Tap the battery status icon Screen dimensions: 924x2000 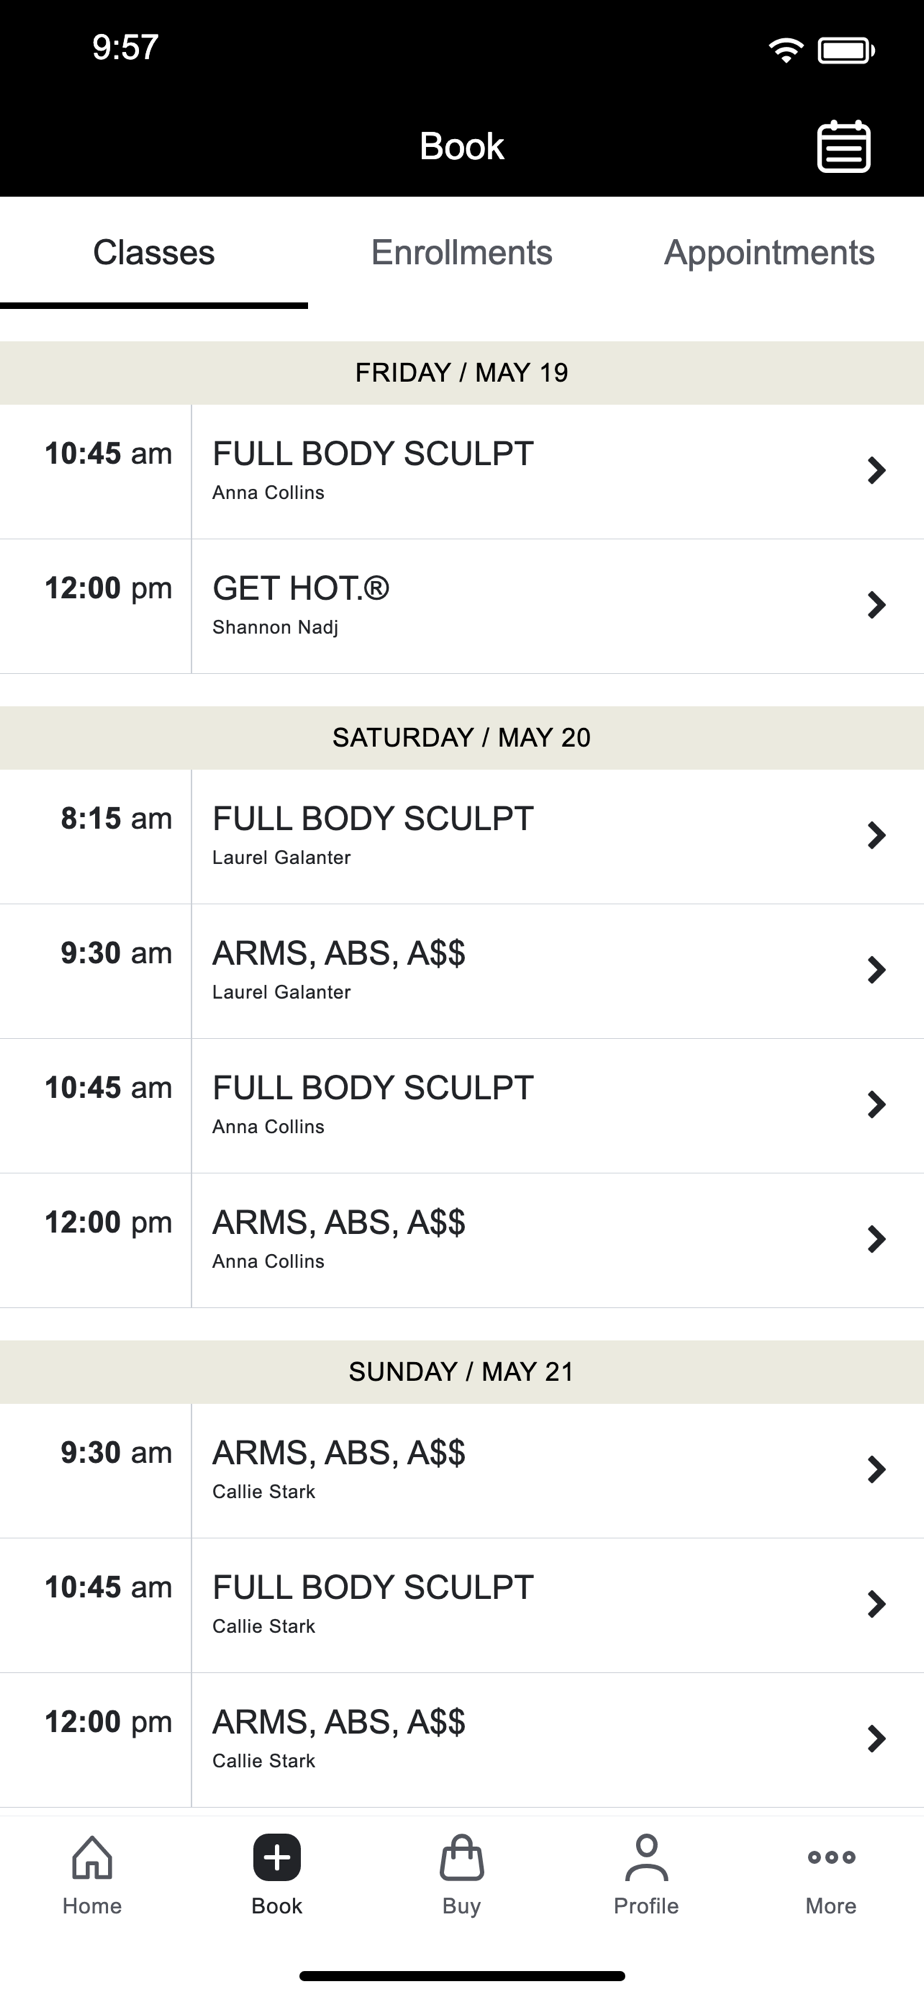(x=846, y=49)
